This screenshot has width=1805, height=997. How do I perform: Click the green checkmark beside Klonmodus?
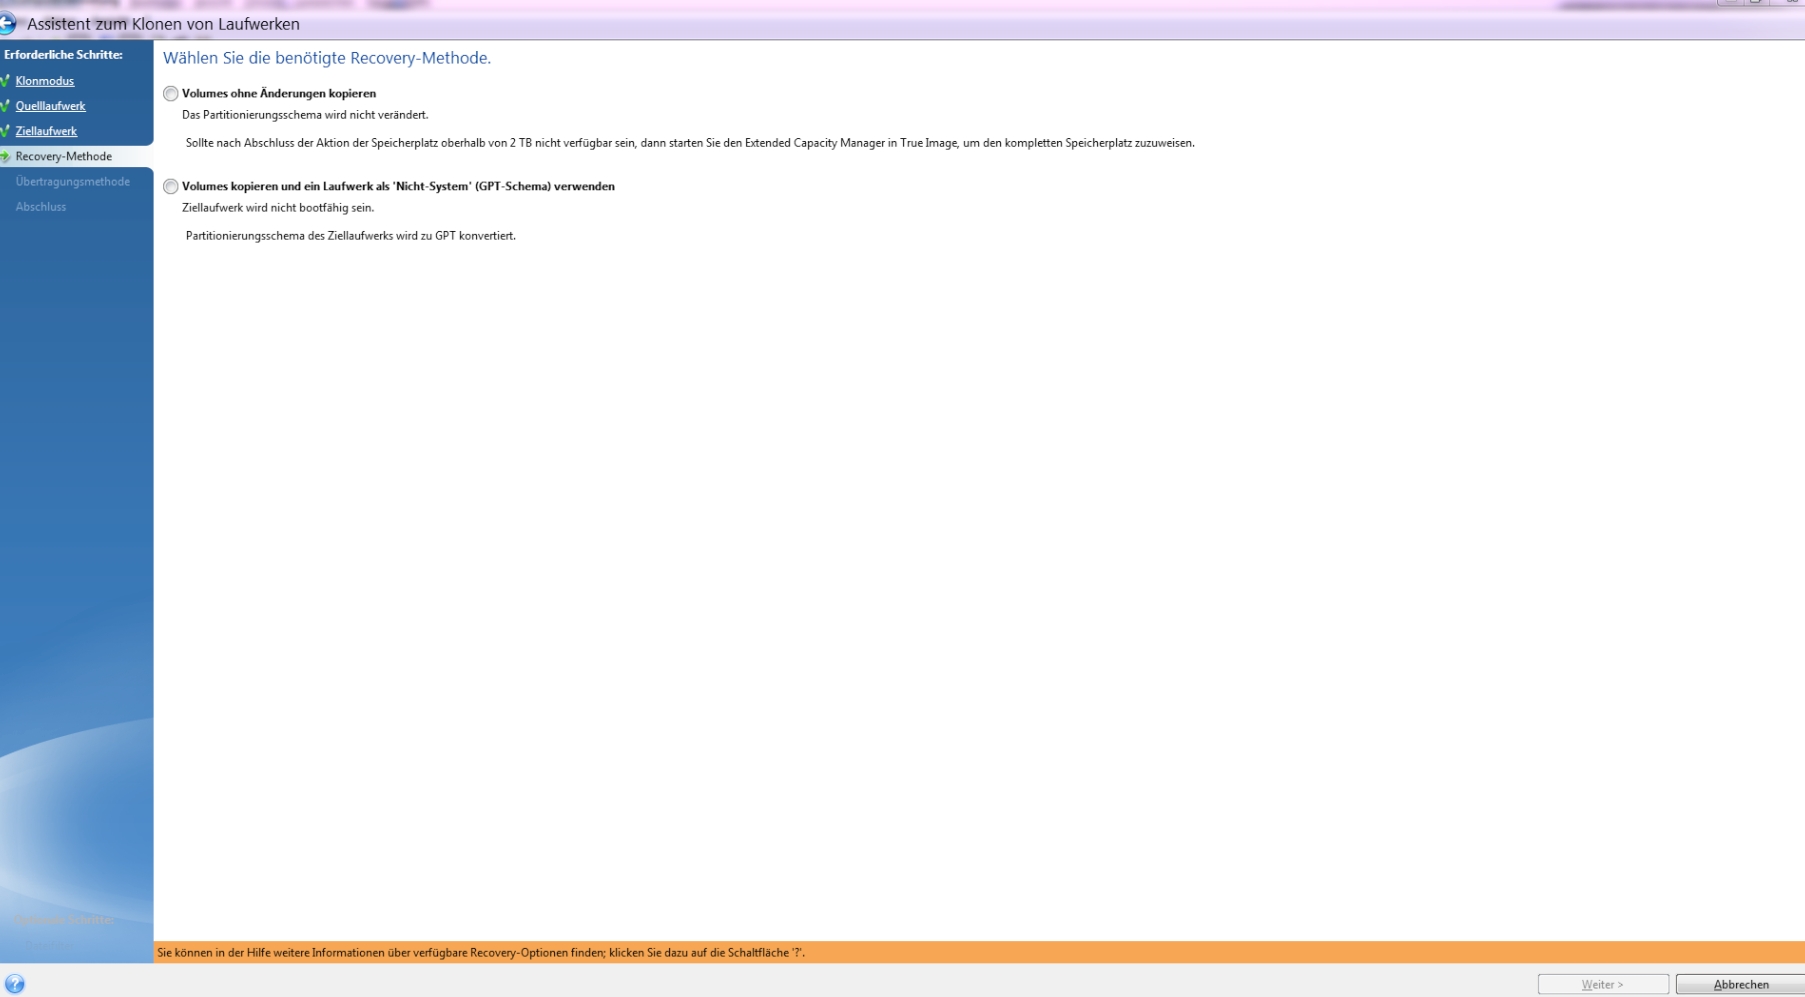point(5,81)
